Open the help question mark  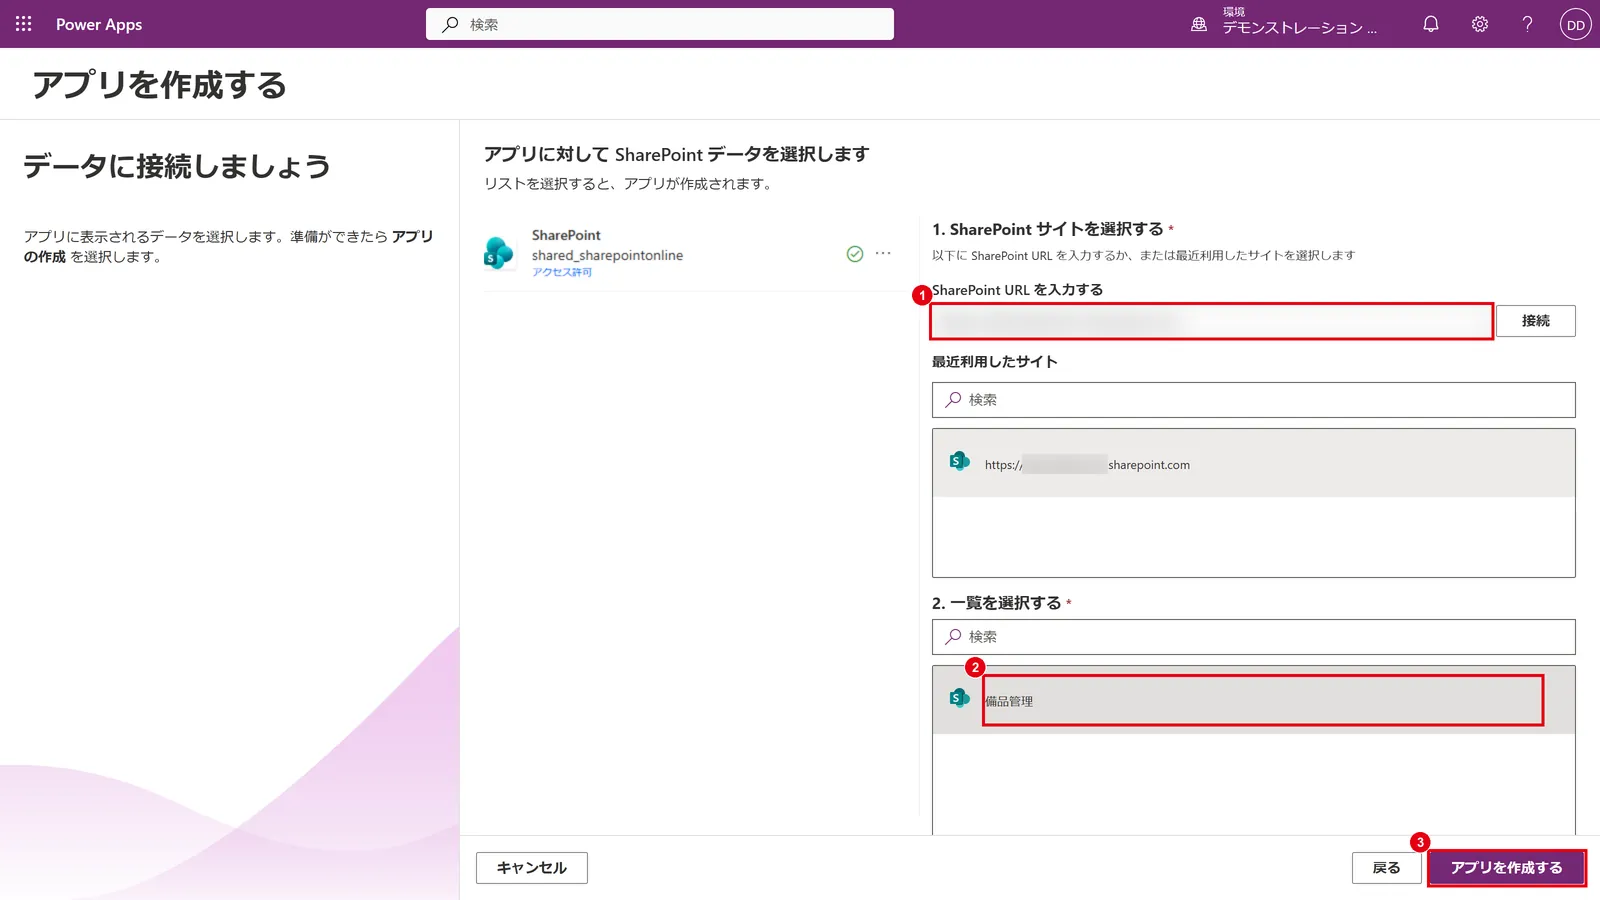click(1527, 24)
